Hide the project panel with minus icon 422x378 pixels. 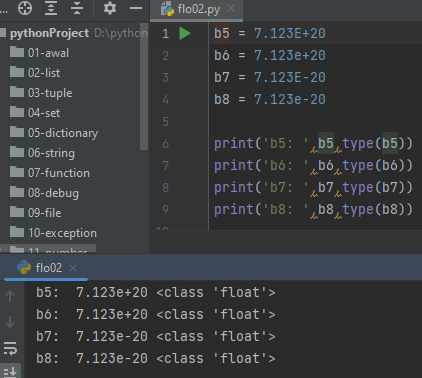point(136,8)
